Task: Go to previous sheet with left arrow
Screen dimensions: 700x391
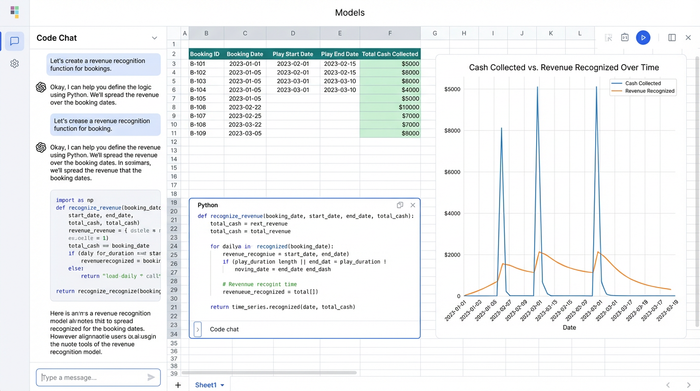Action: coord(668,385)
